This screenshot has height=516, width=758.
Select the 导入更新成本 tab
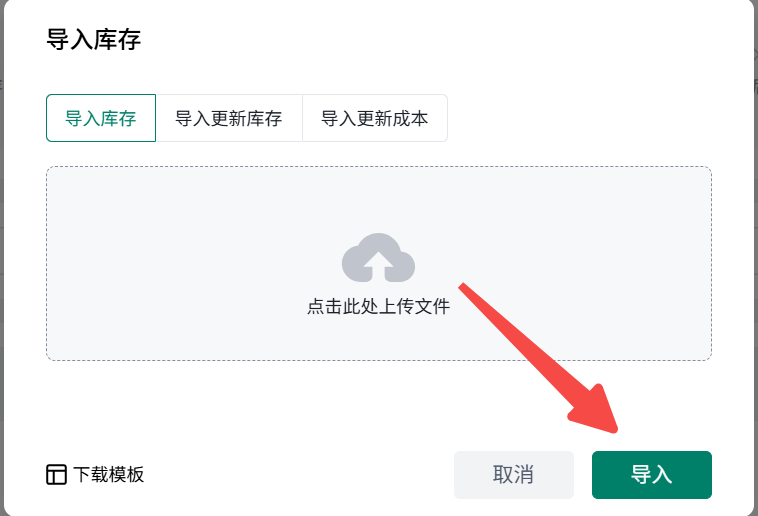click(x=374, y=118)
